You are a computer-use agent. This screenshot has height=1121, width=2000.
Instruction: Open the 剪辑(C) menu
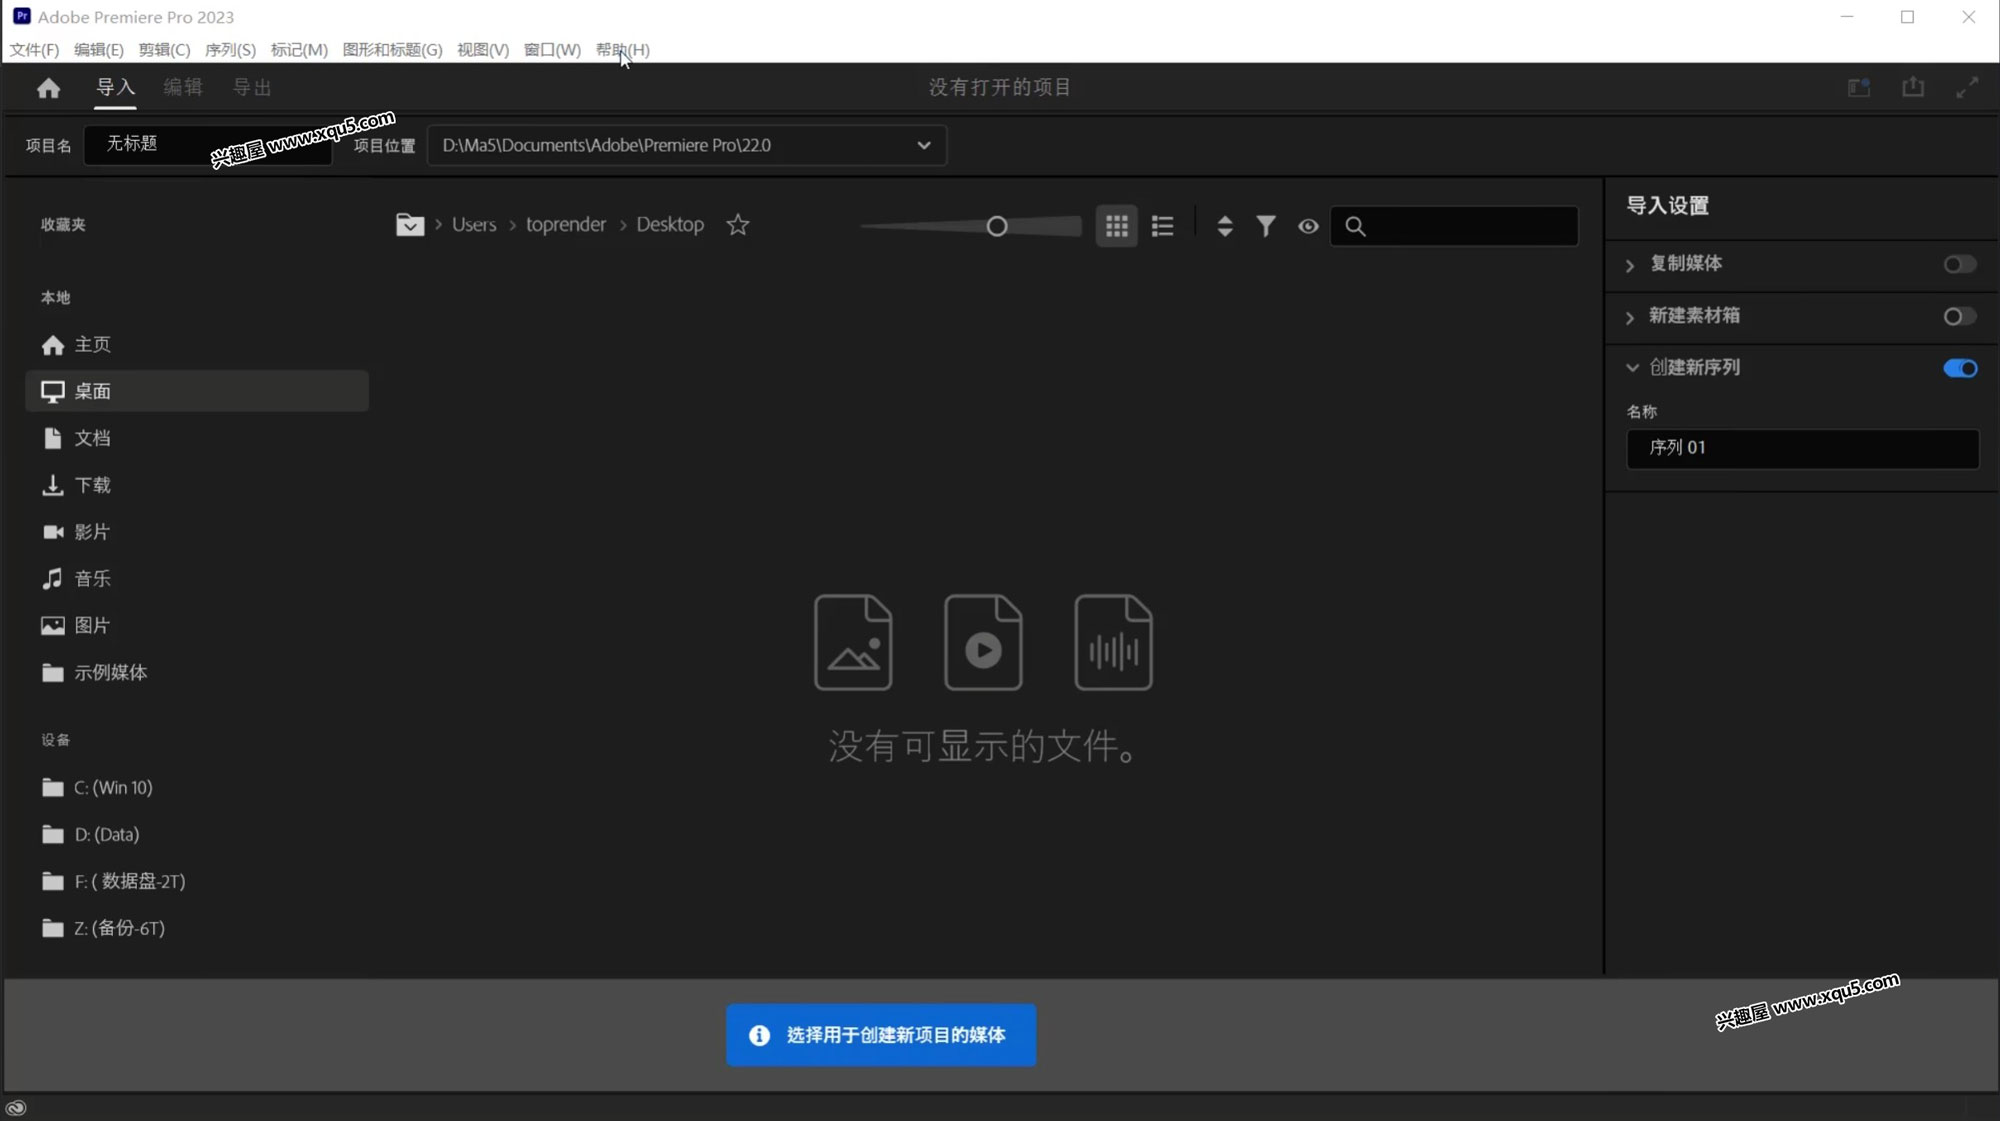164,50
